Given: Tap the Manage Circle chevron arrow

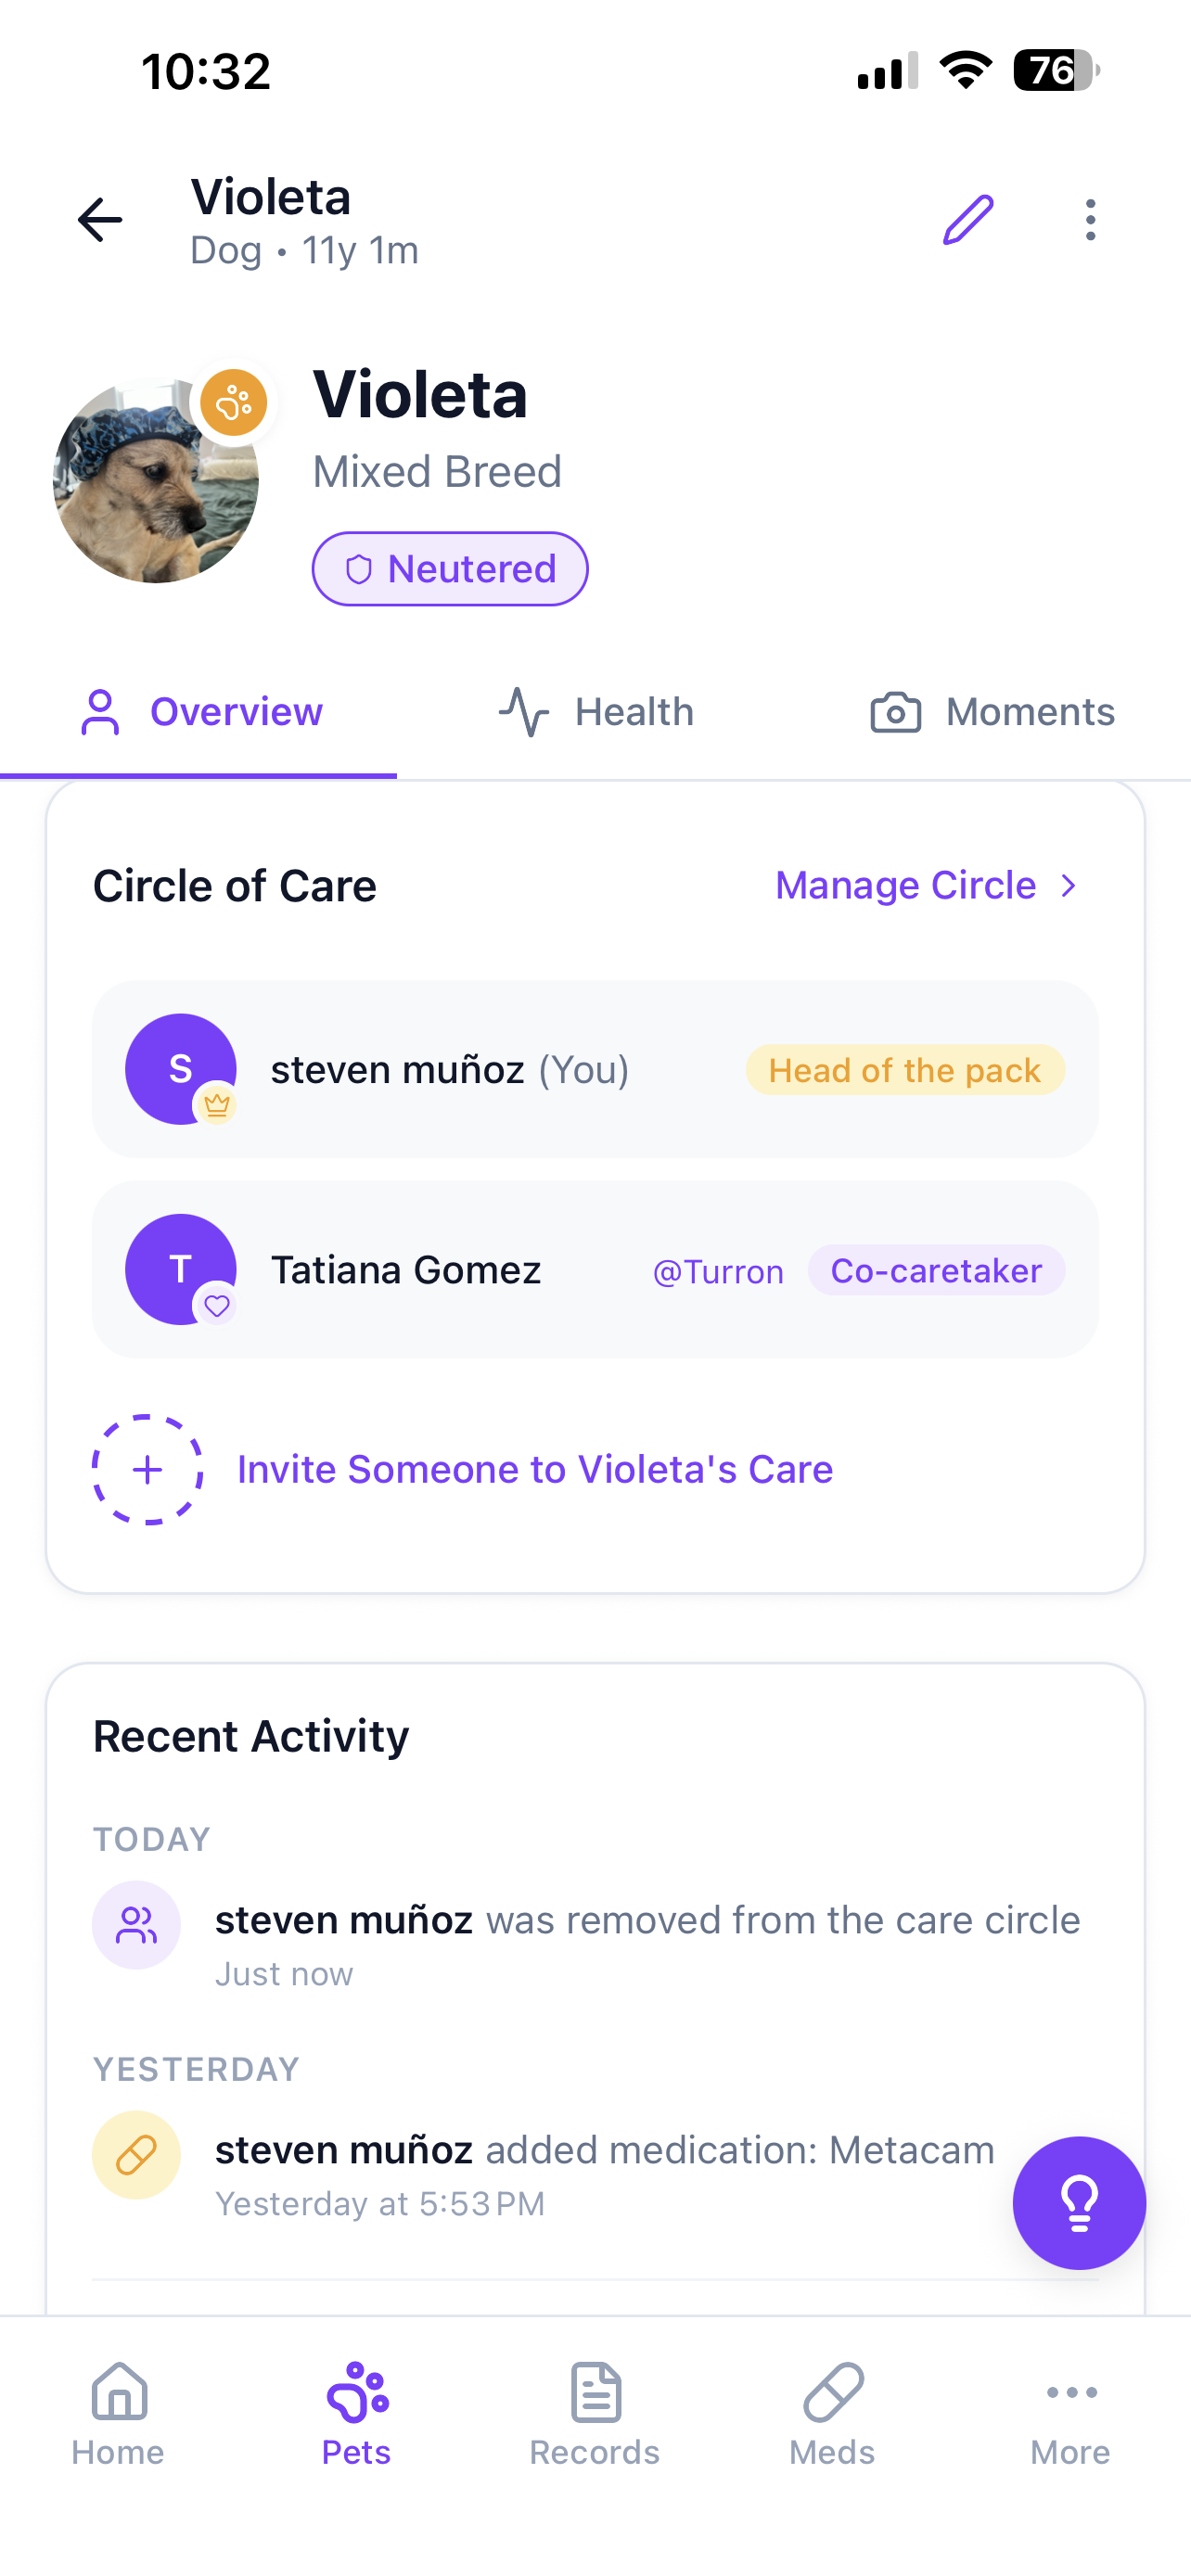Looking at the screenshot, I should pos(1069,886).
